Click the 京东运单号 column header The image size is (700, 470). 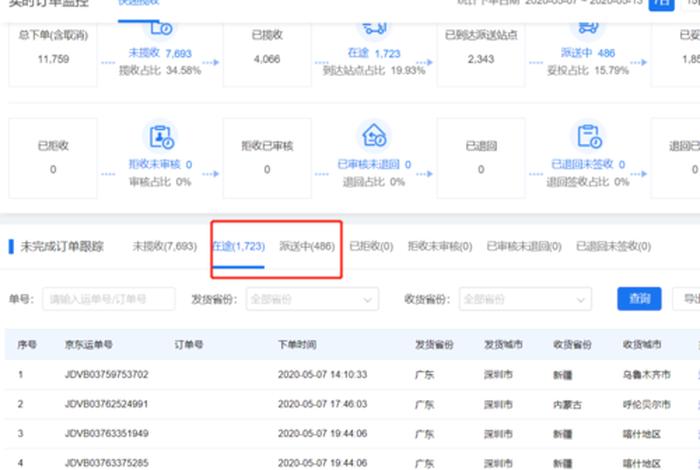click(88, 345)
